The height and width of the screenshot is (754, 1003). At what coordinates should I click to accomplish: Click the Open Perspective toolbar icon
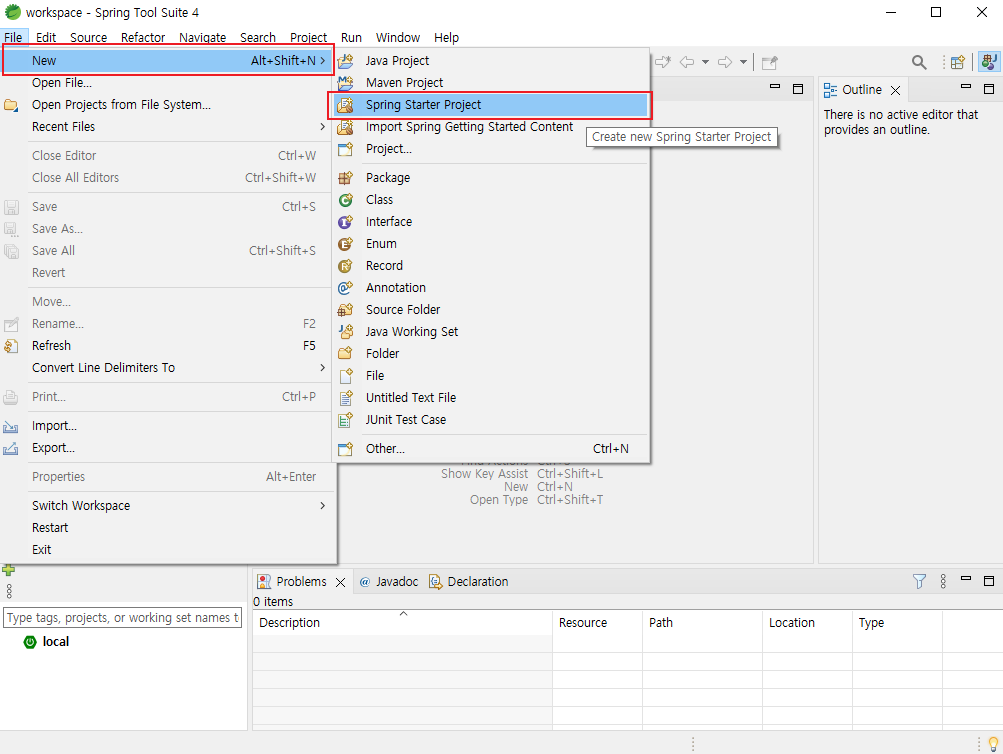coord(958,62)
